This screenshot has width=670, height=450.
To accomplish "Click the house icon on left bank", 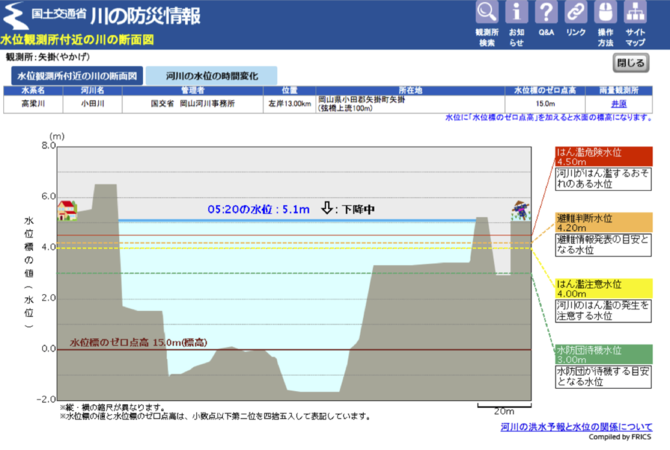I will pyautogui.click(x=67, y=210).
